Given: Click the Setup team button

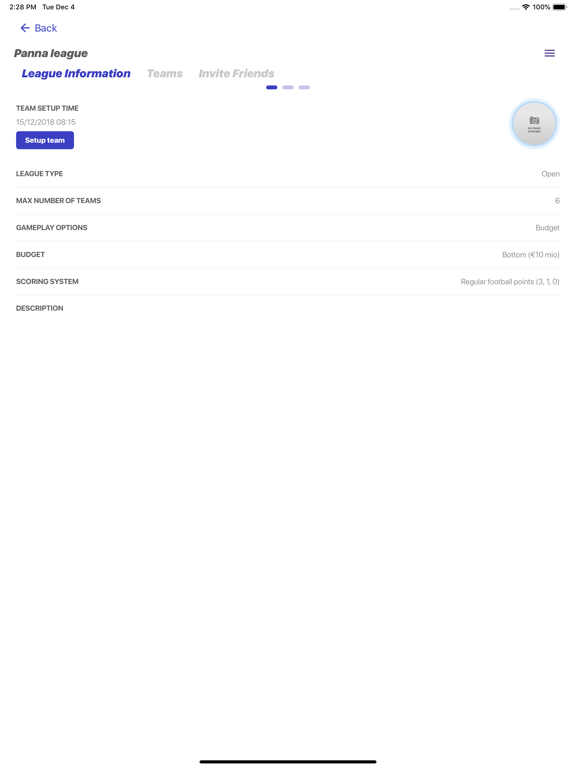Looking at the screenshot, I should tap(45, 140).
